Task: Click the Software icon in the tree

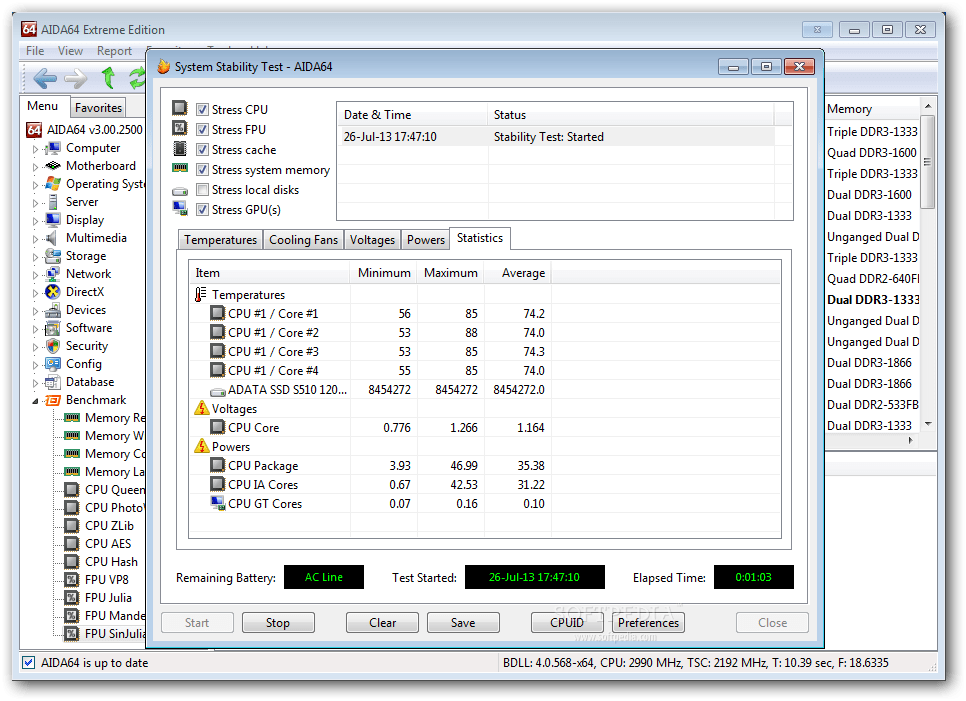Action: point(53,328)
